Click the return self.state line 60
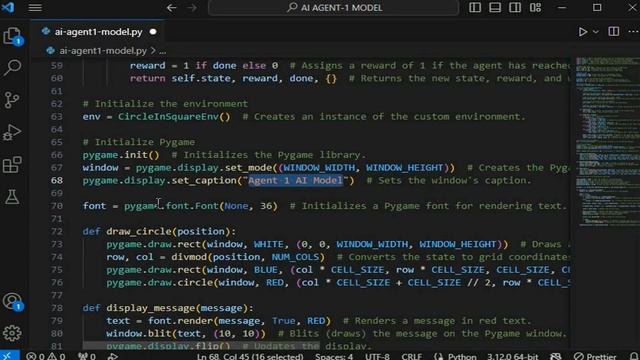 pos(233,78)
